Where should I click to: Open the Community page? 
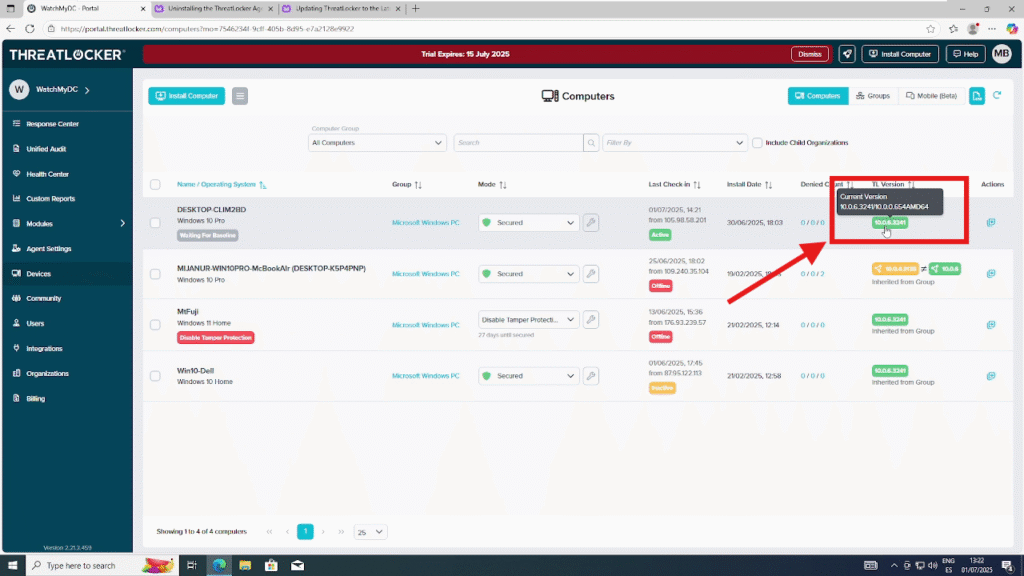(43, 298)
